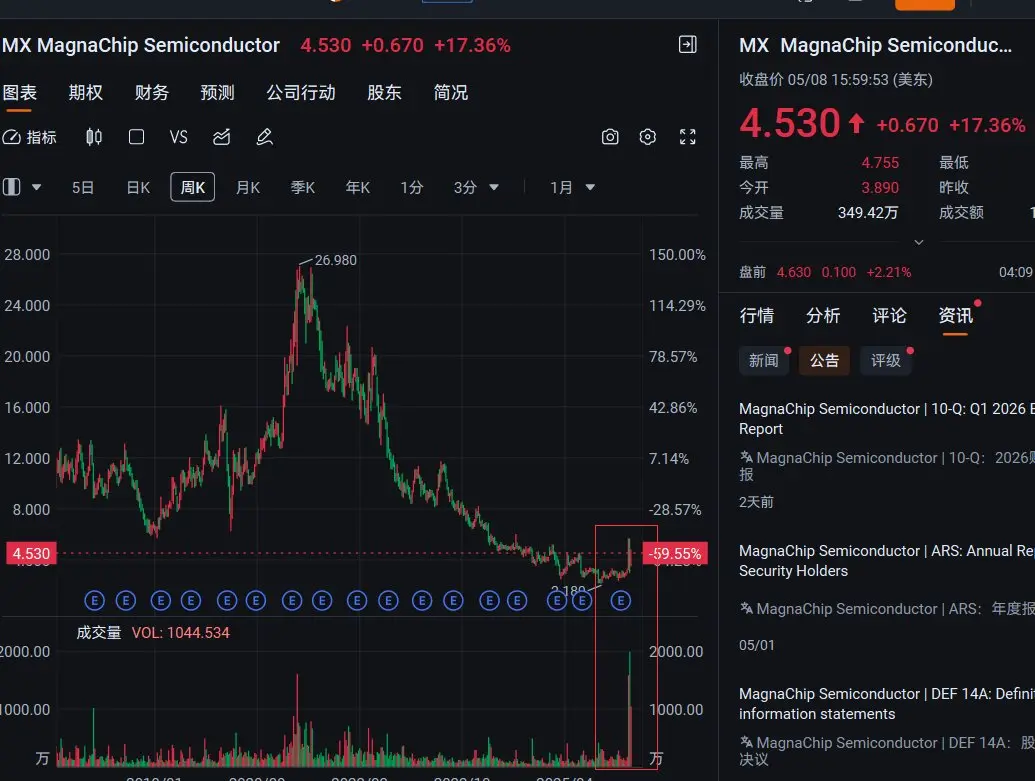Screen dimensions: 1035x781
Task: Click the last earnings E marker
Action: pyautogui.click(x=620, y=601)
